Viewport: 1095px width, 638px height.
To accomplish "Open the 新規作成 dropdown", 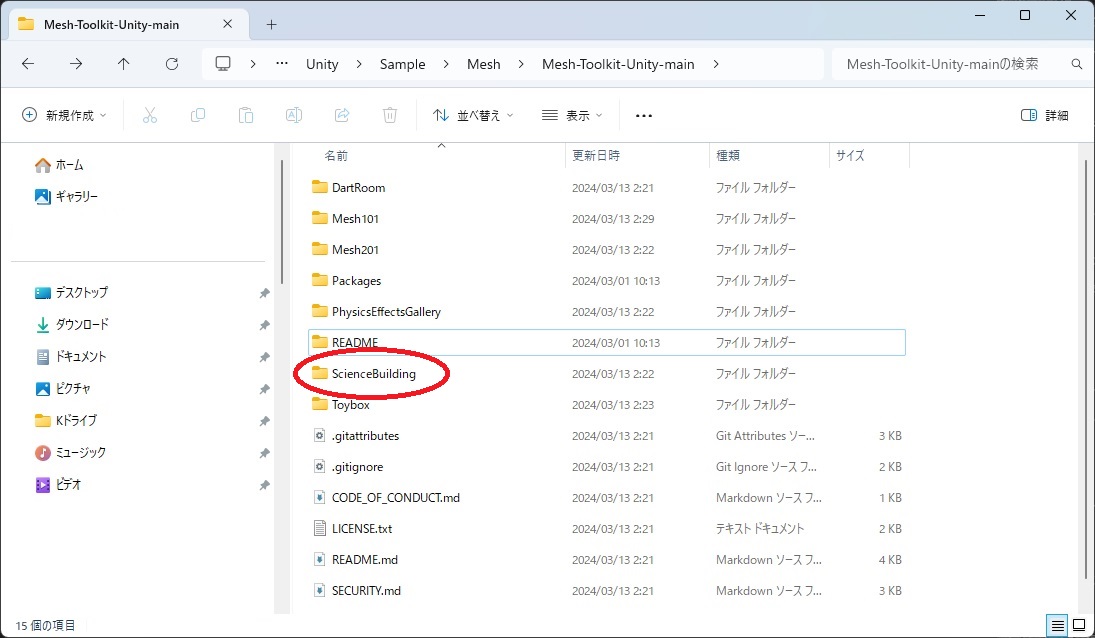I will coord(64,115).
